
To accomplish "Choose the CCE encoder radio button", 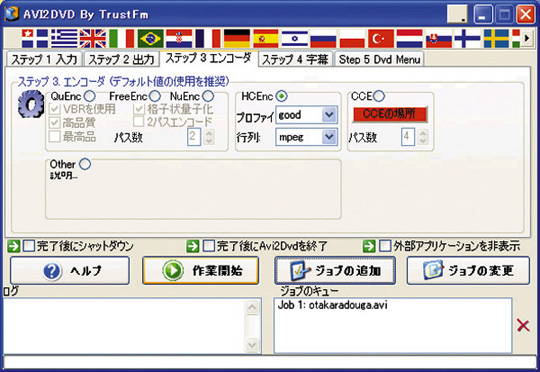I will click(x=379, y=96).
